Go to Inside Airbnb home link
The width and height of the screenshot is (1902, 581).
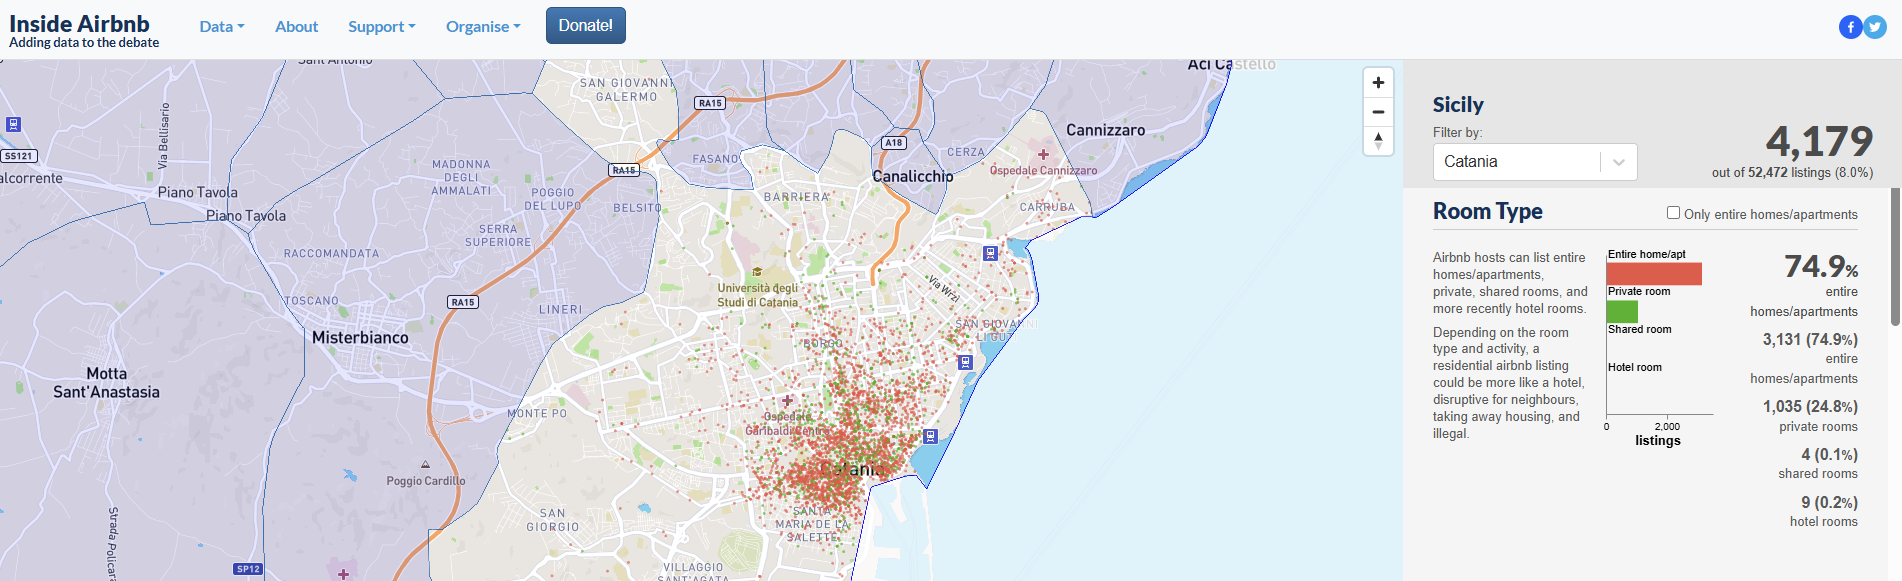pos(84,30)
